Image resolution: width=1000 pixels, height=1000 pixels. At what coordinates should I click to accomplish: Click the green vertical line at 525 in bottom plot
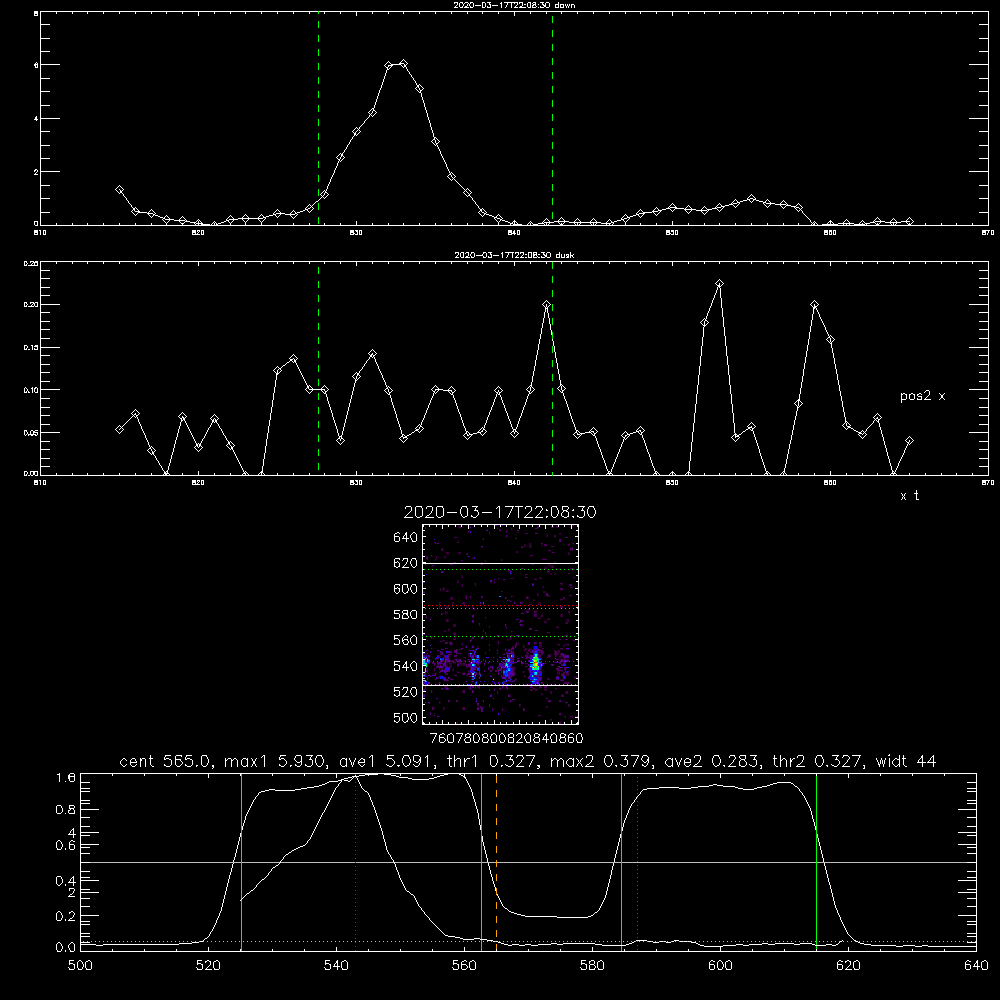point(241,861)
